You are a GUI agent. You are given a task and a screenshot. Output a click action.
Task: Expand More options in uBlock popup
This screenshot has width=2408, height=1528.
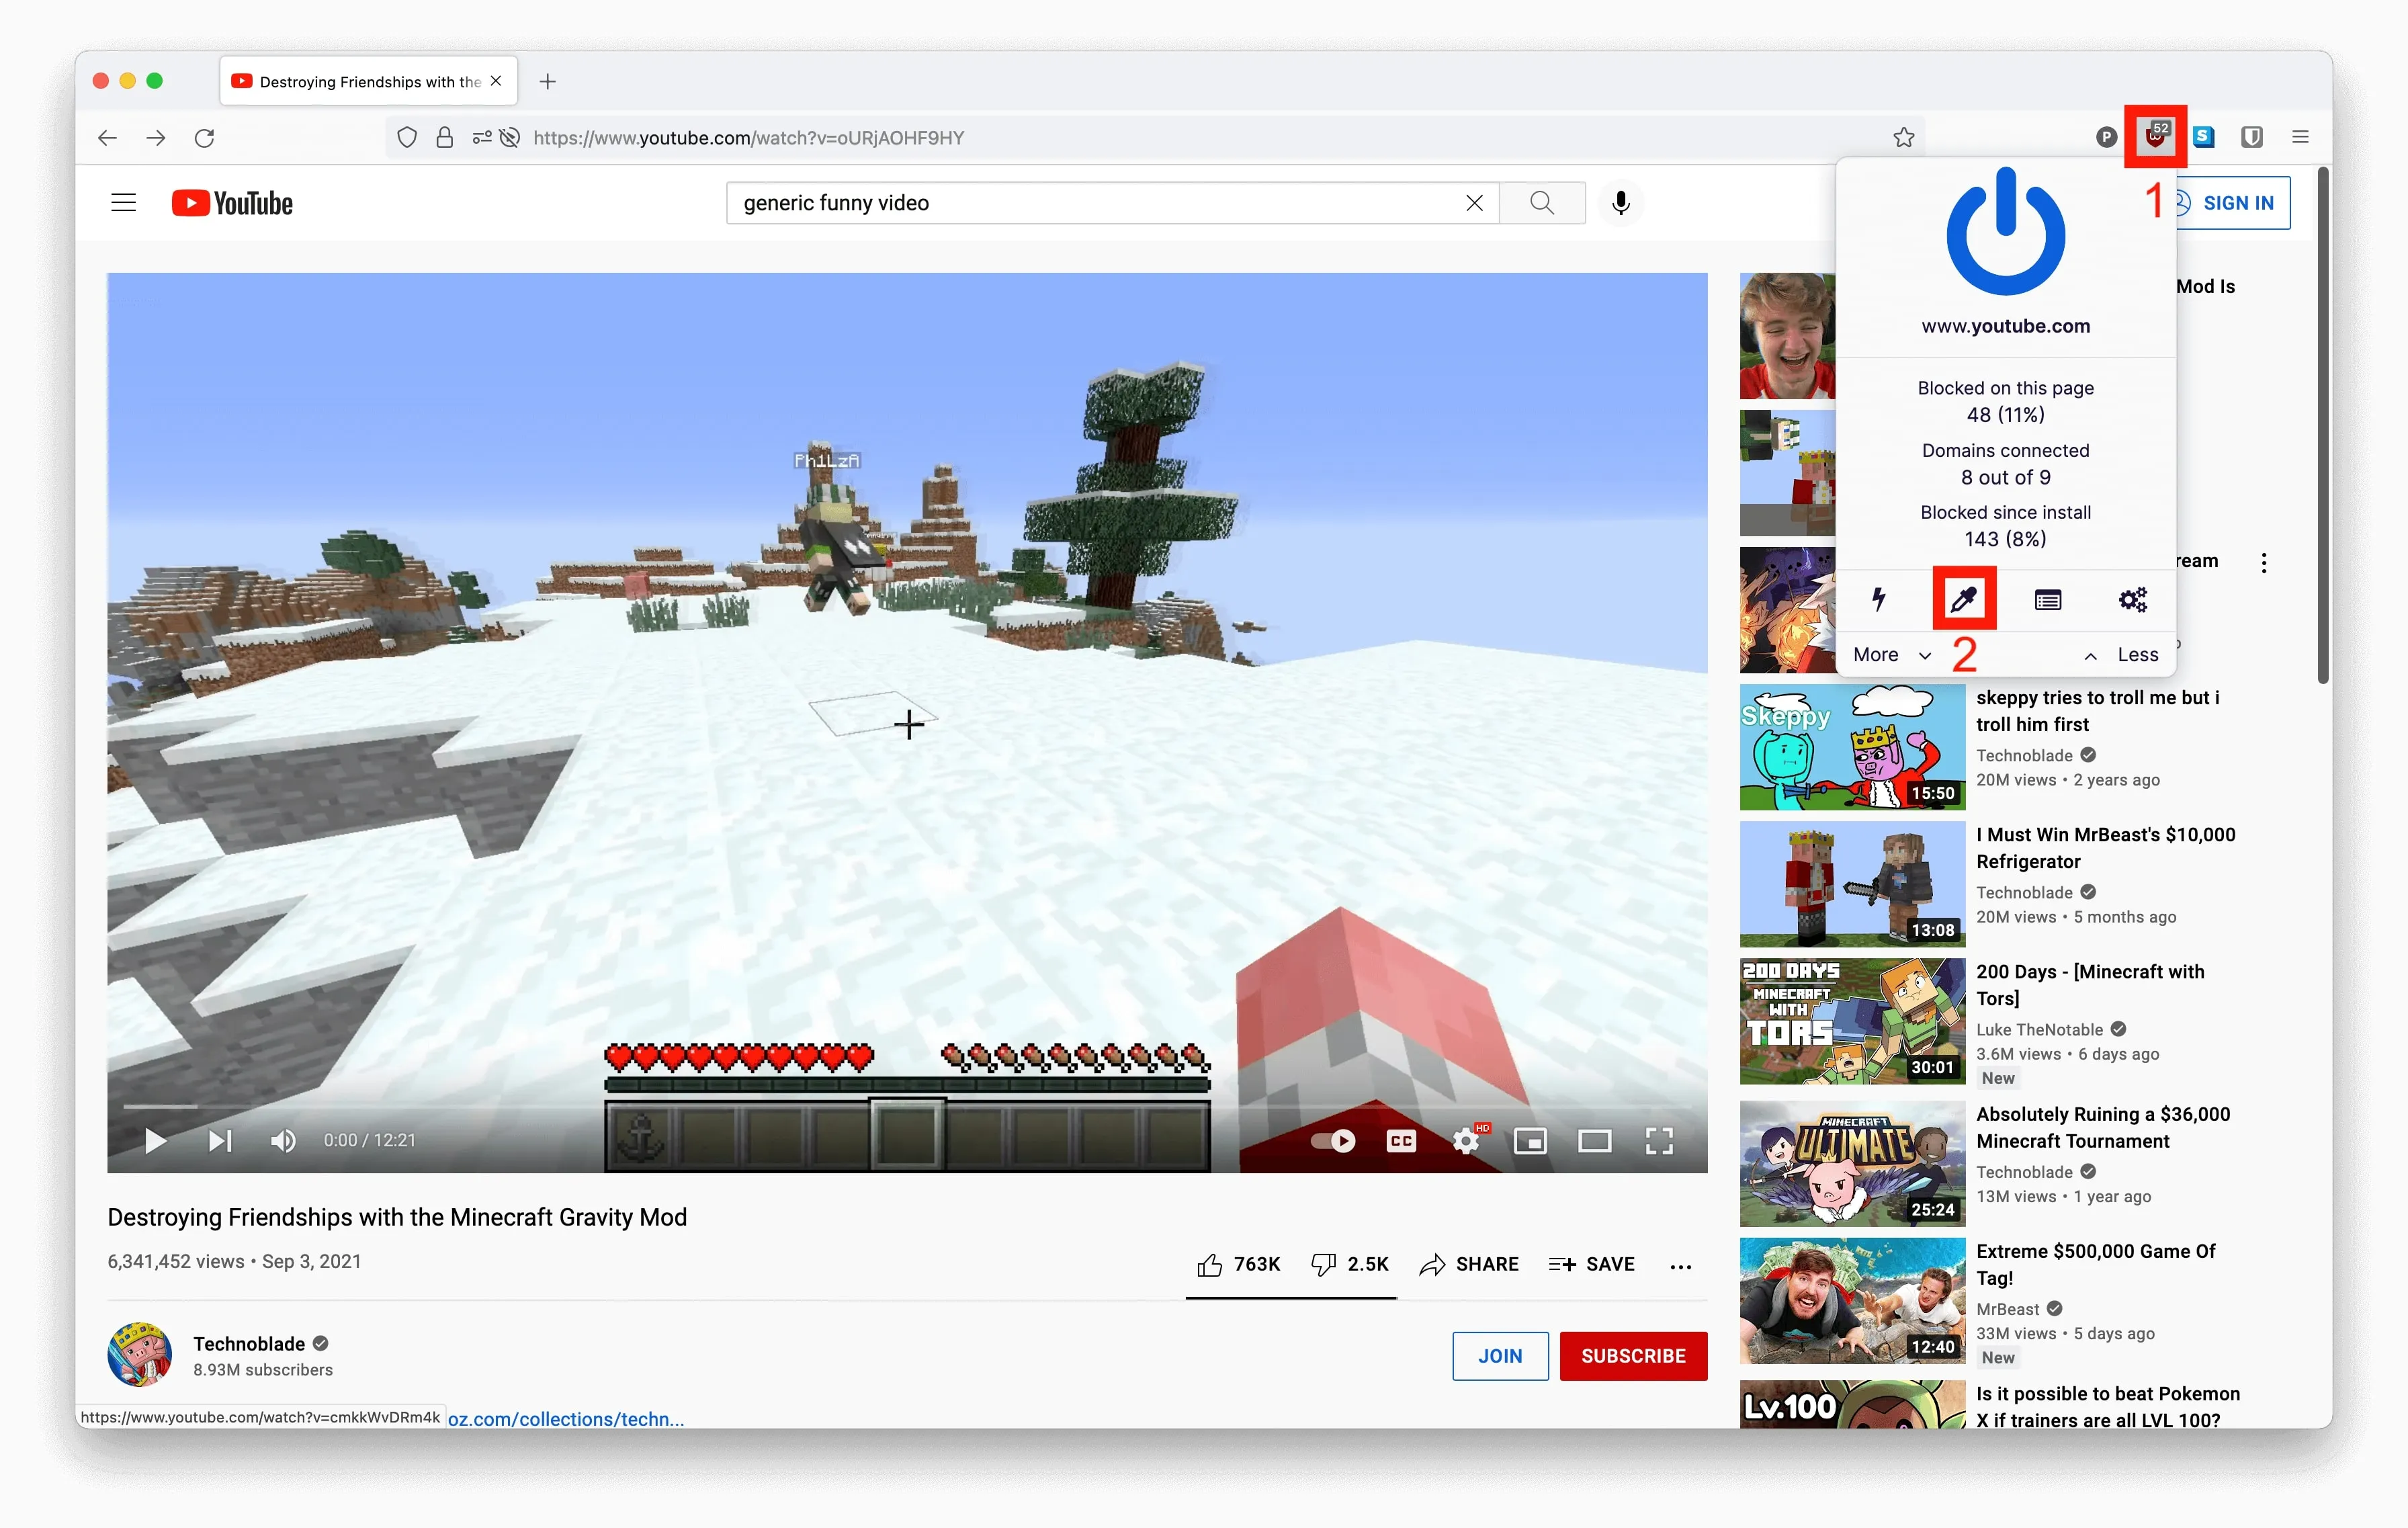(1891, 655)
